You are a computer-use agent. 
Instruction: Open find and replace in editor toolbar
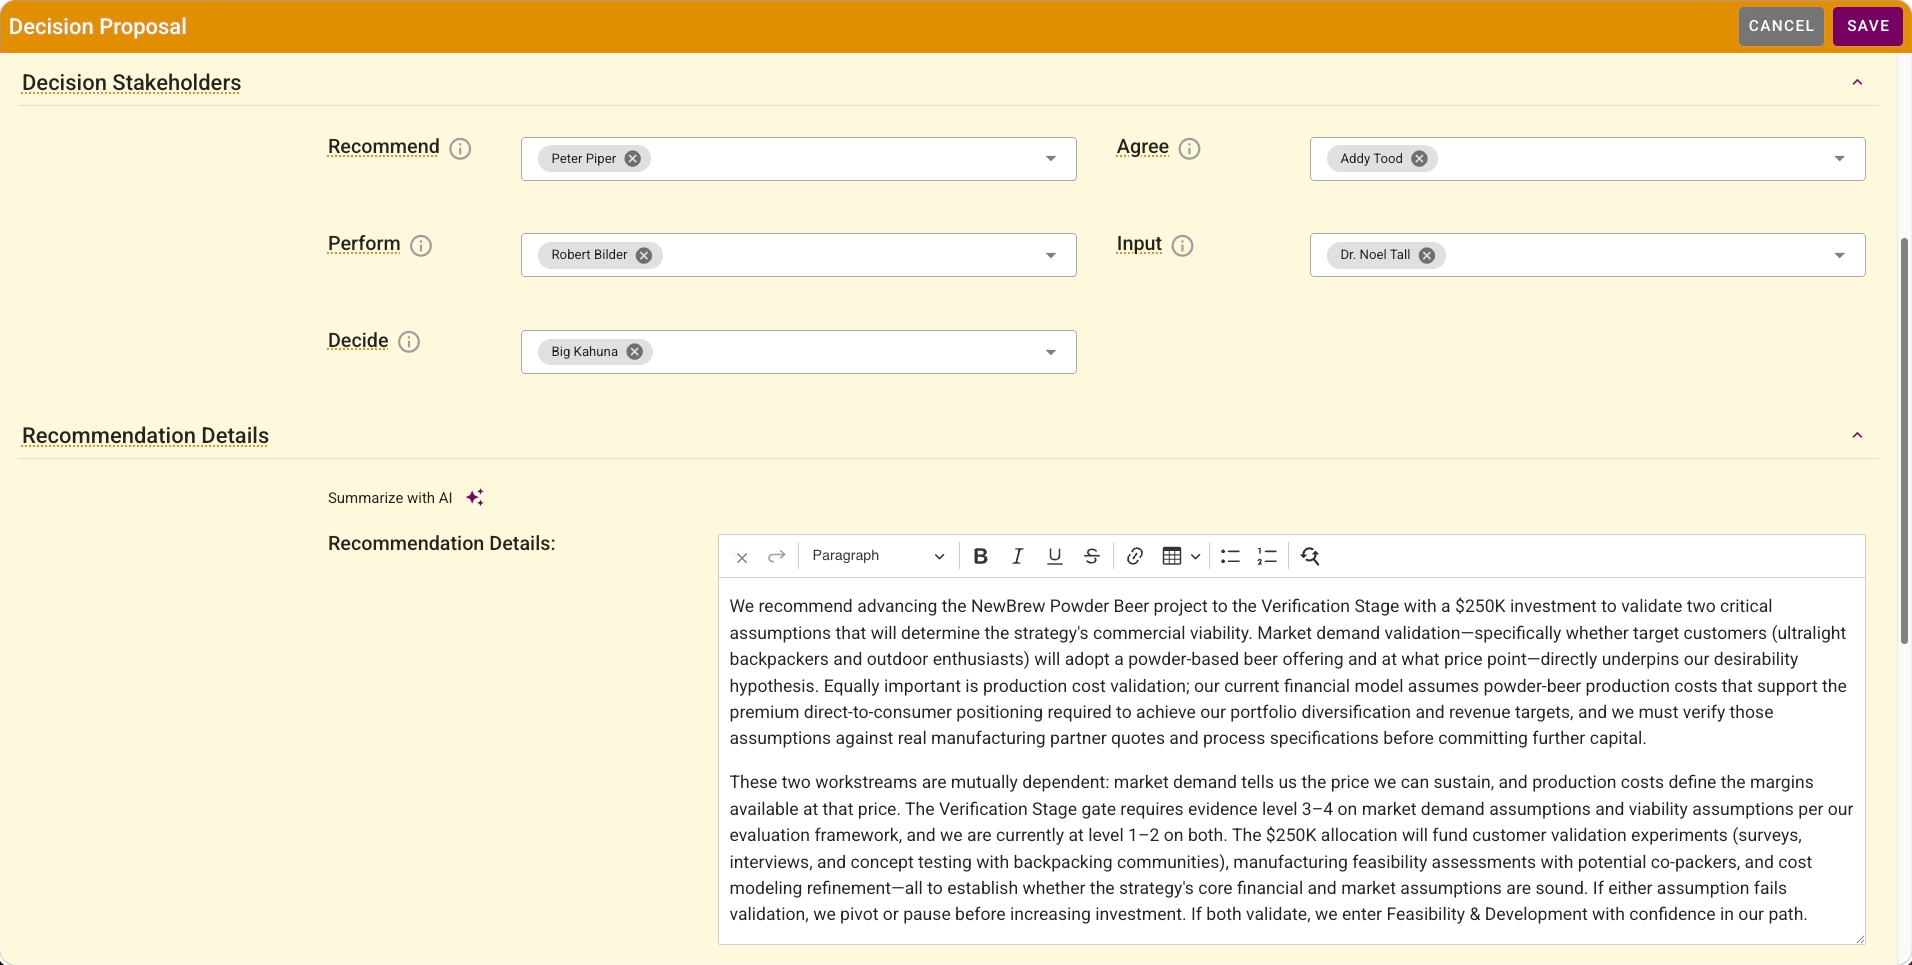(1310, 557)
